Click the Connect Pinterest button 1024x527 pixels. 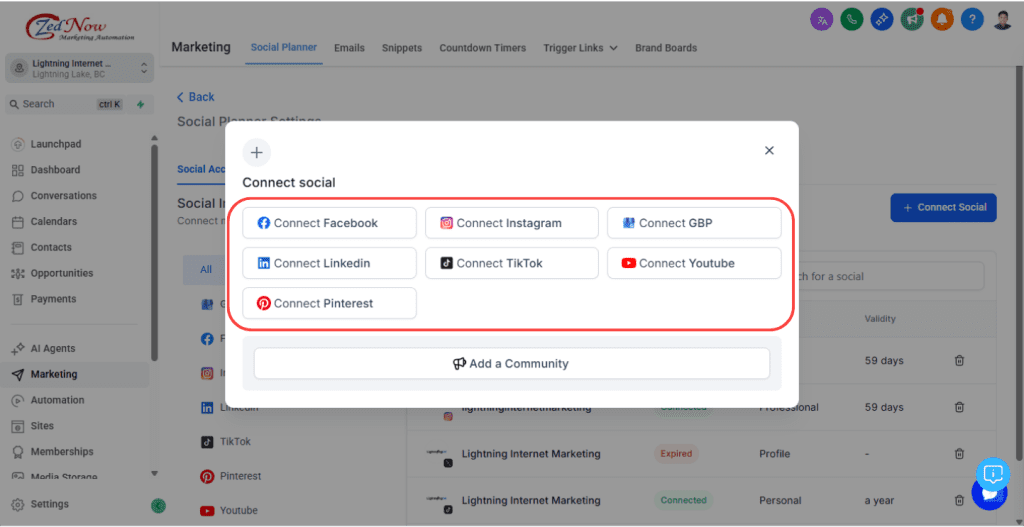point(329,303)
